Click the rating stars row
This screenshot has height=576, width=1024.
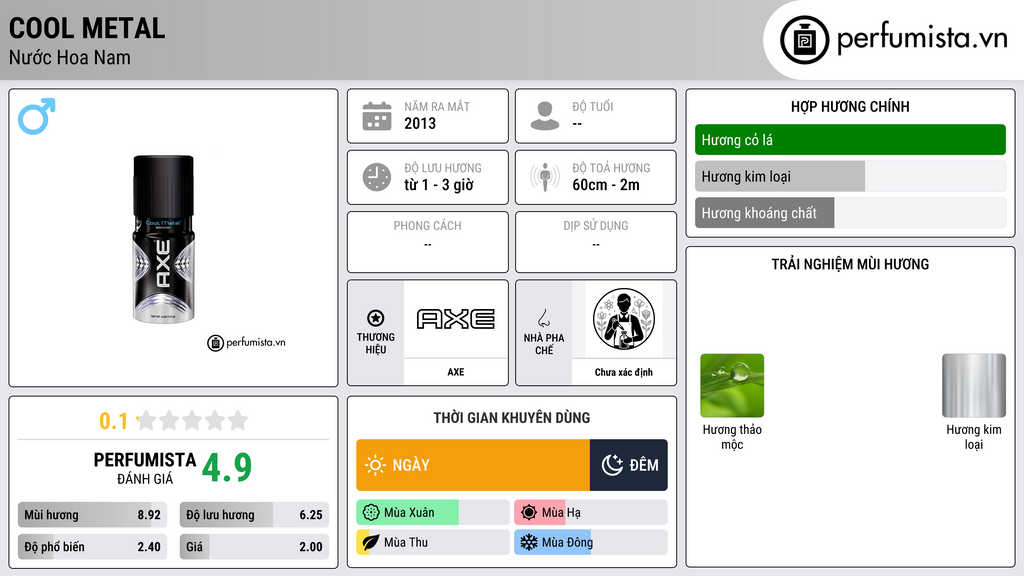tap(192, 421)
